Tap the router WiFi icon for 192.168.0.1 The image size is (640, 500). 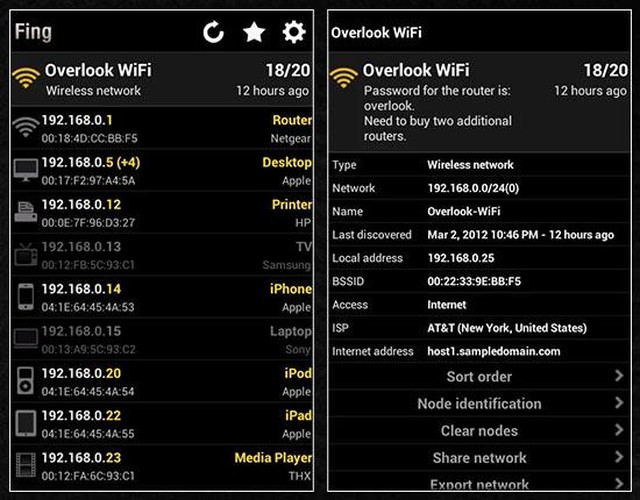click(25, 127)
